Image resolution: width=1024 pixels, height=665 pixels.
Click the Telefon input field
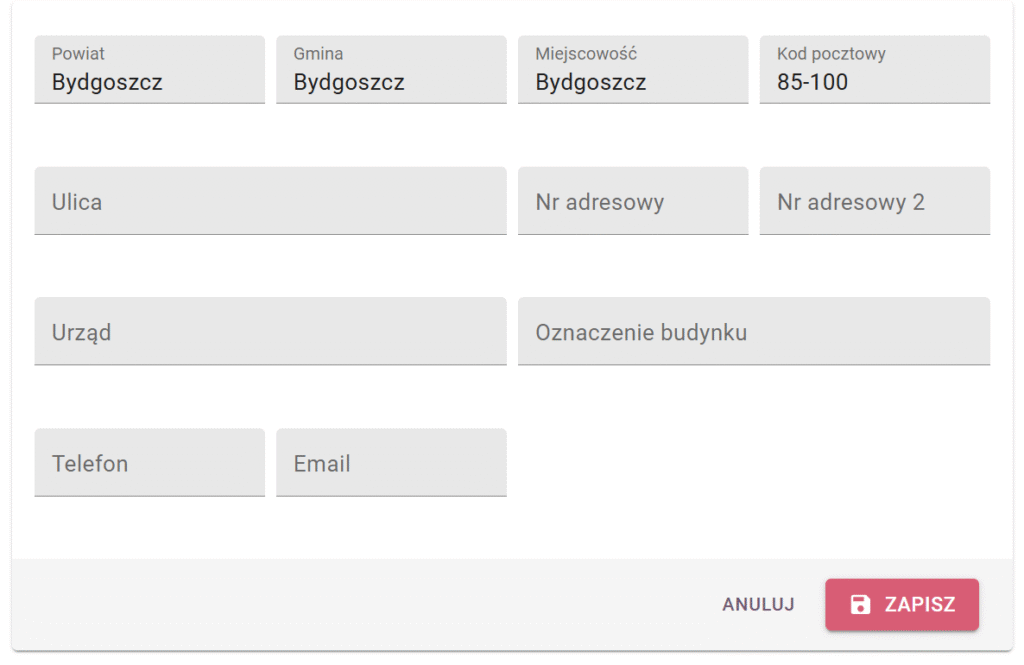point(150,462)
